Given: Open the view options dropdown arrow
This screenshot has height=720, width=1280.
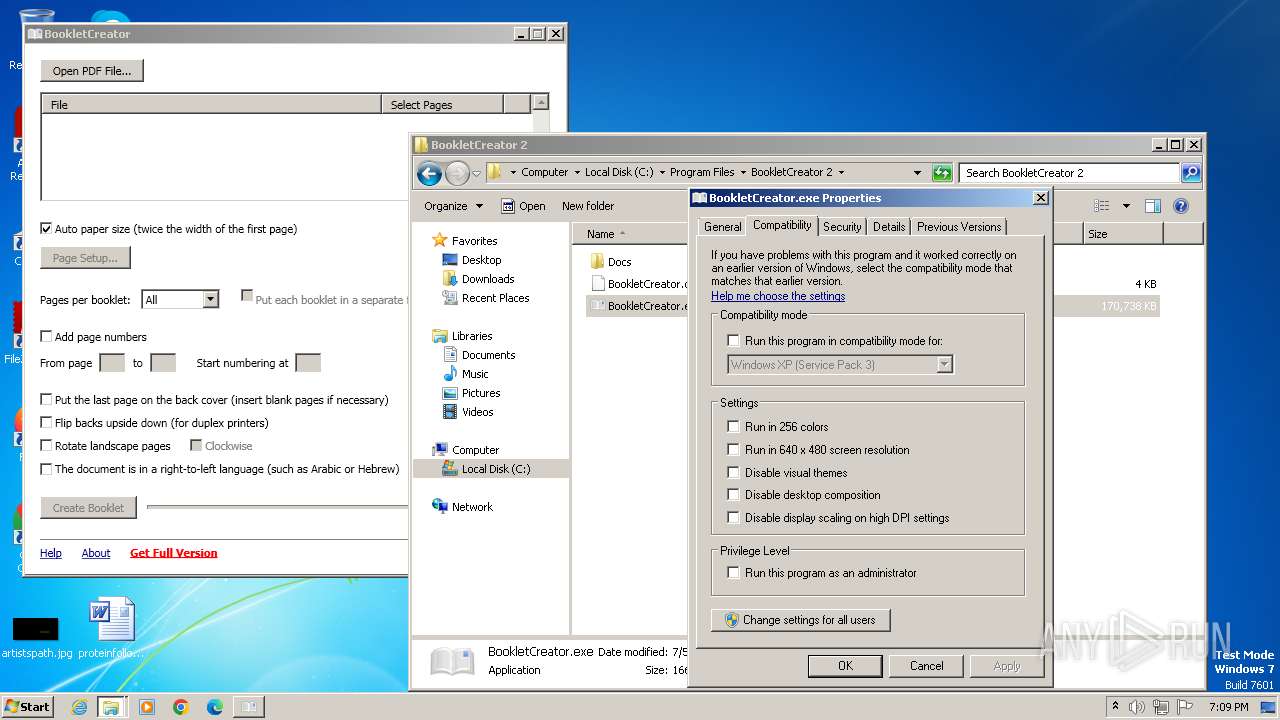Looking at the screenshot, I should click(x=1126, y=206).
